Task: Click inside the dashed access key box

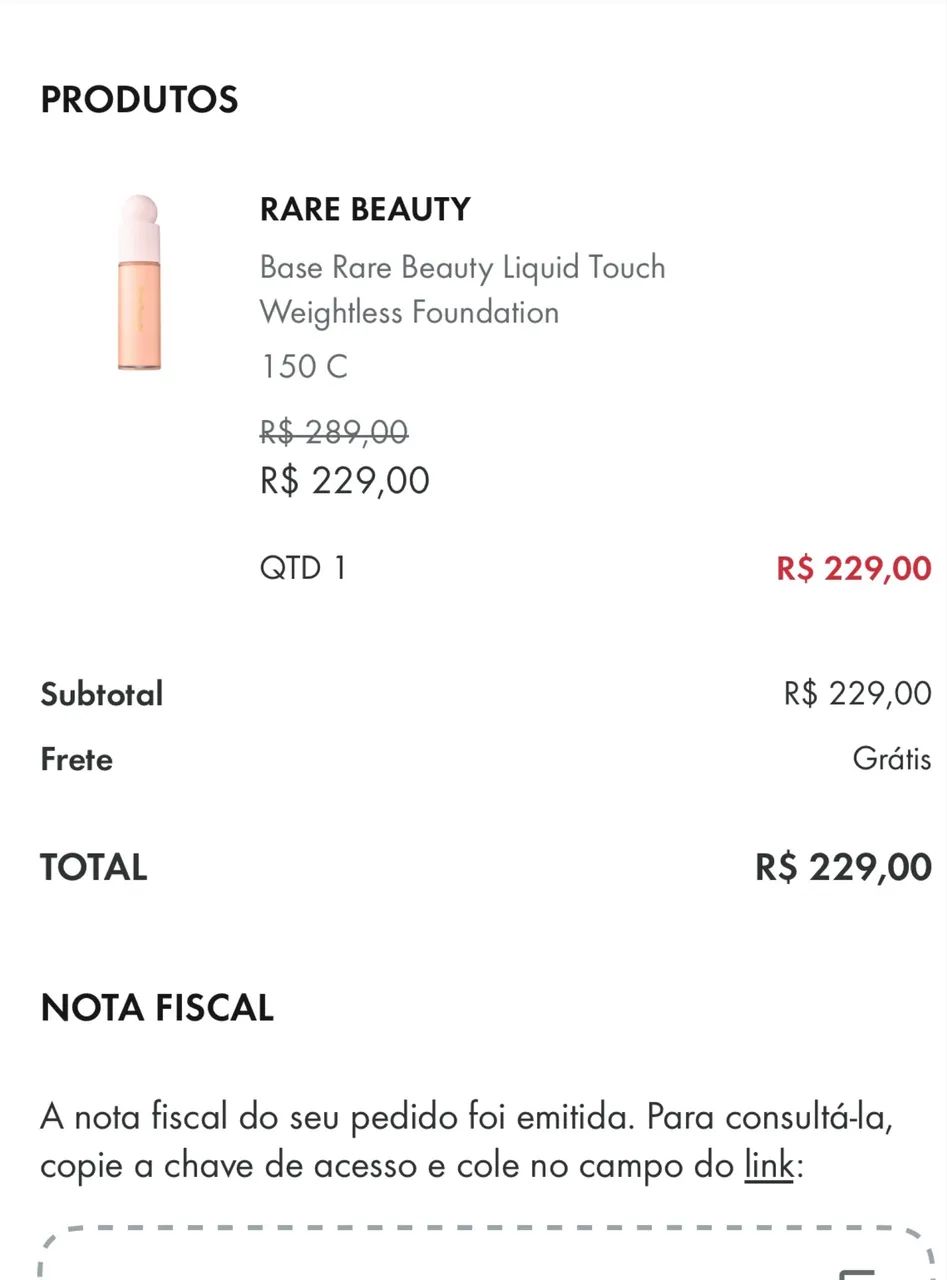Action: (x=486, y=1253)
